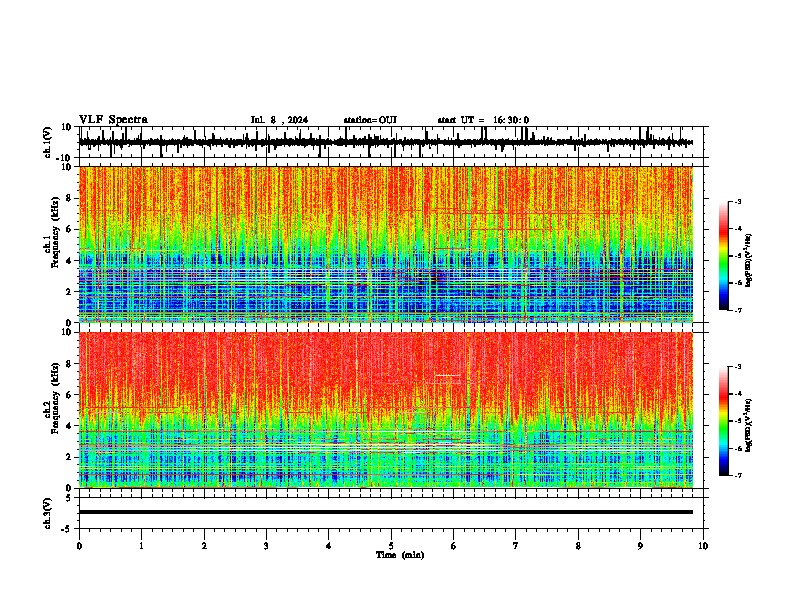This screenshot has height=612, width=792.
Task: Click the "VLF Spectra" title text
Action: point(113,120)
